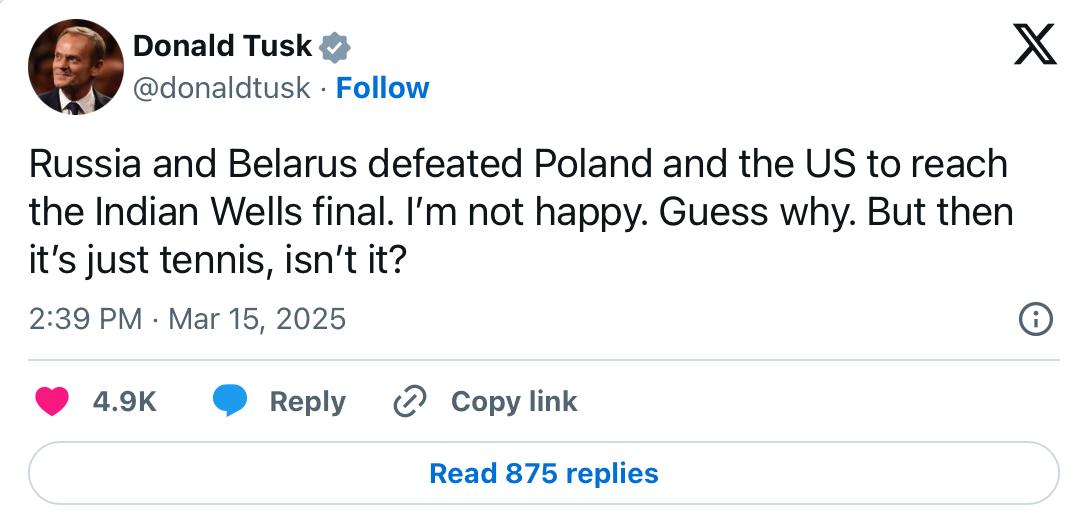
Task: Click the first line mentioning Russia and Belarus
Action: 518,165
